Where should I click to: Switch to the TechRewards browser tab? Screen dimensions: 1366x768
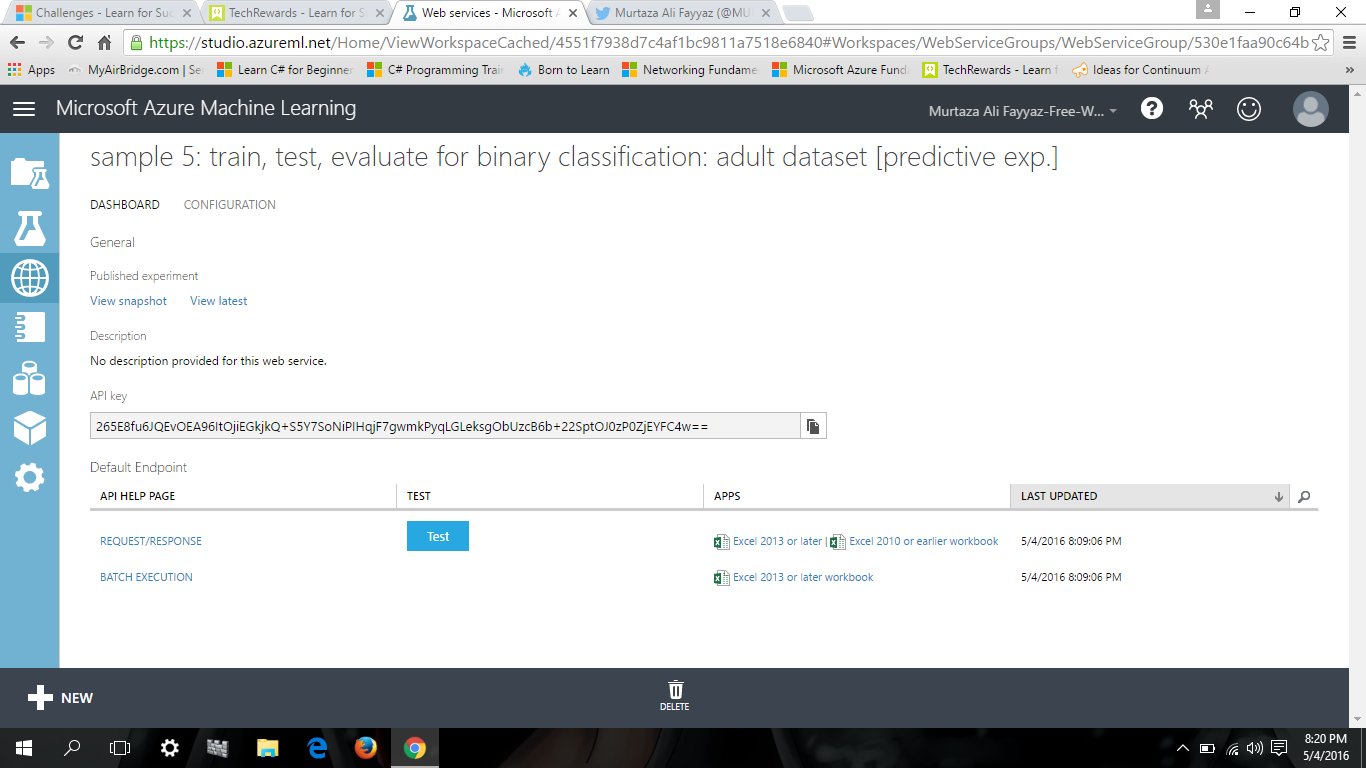(295, 13)
